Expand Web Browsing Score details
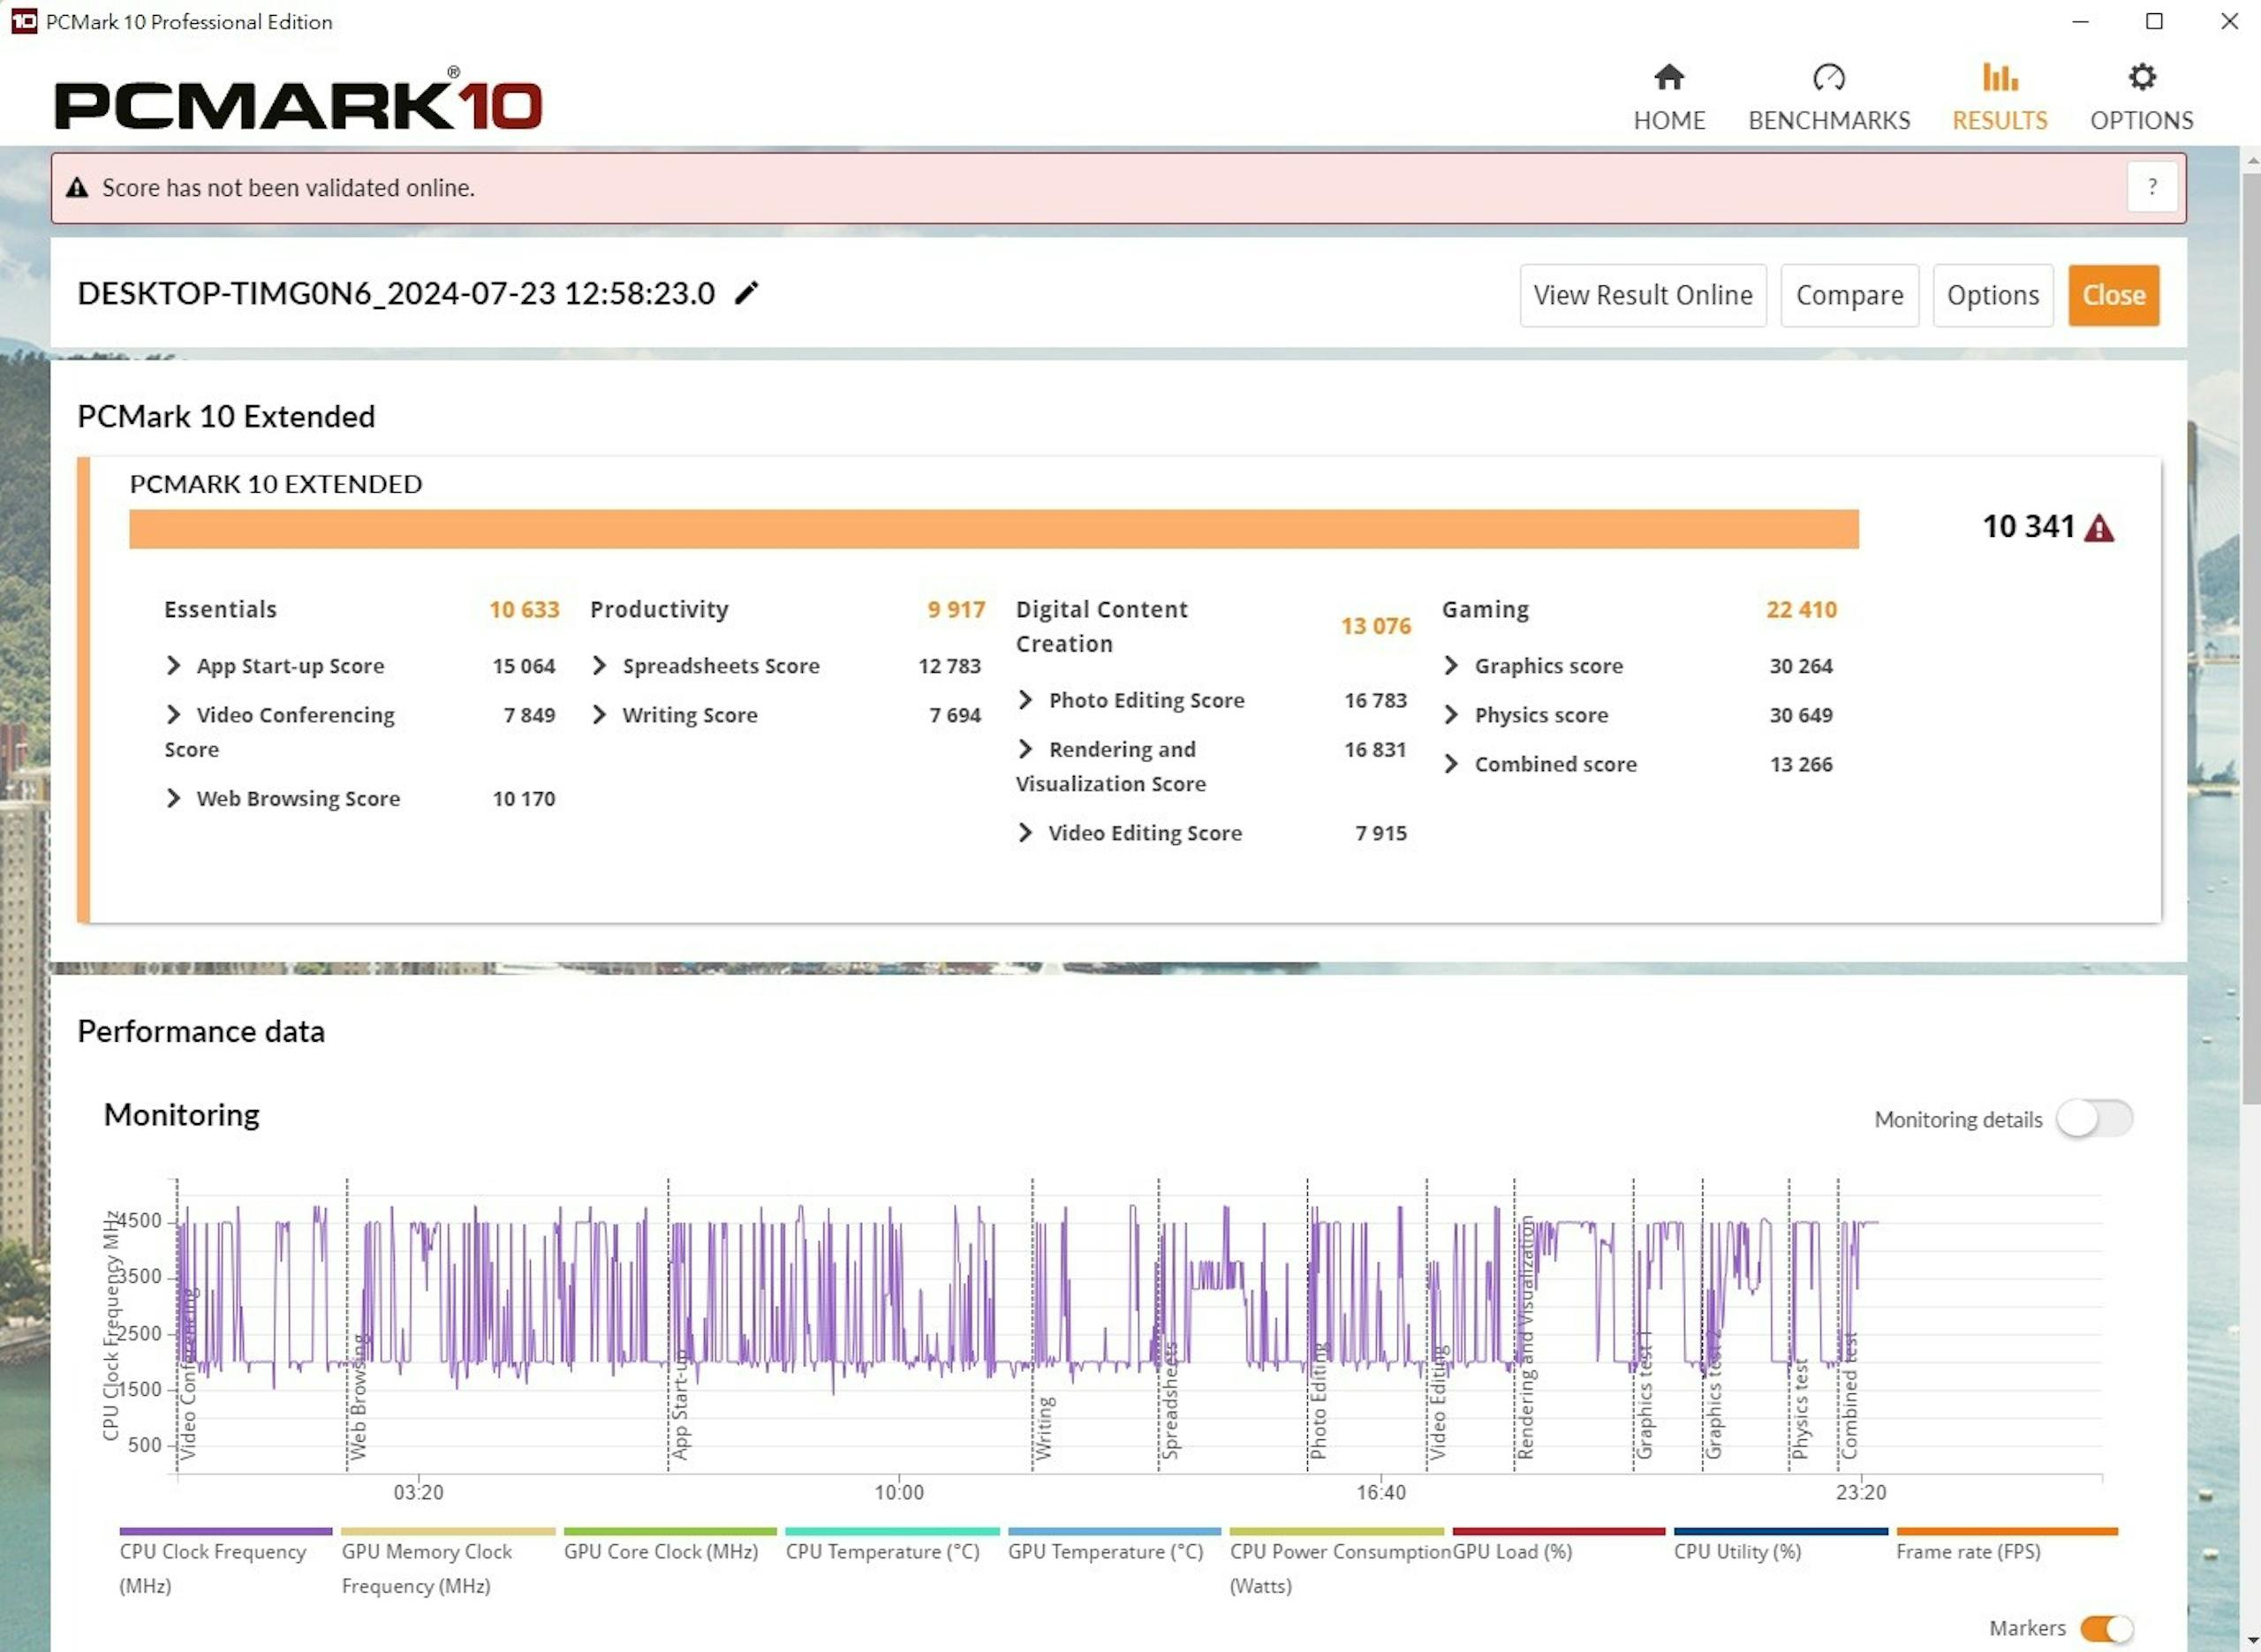 click(x=173, y=798)
